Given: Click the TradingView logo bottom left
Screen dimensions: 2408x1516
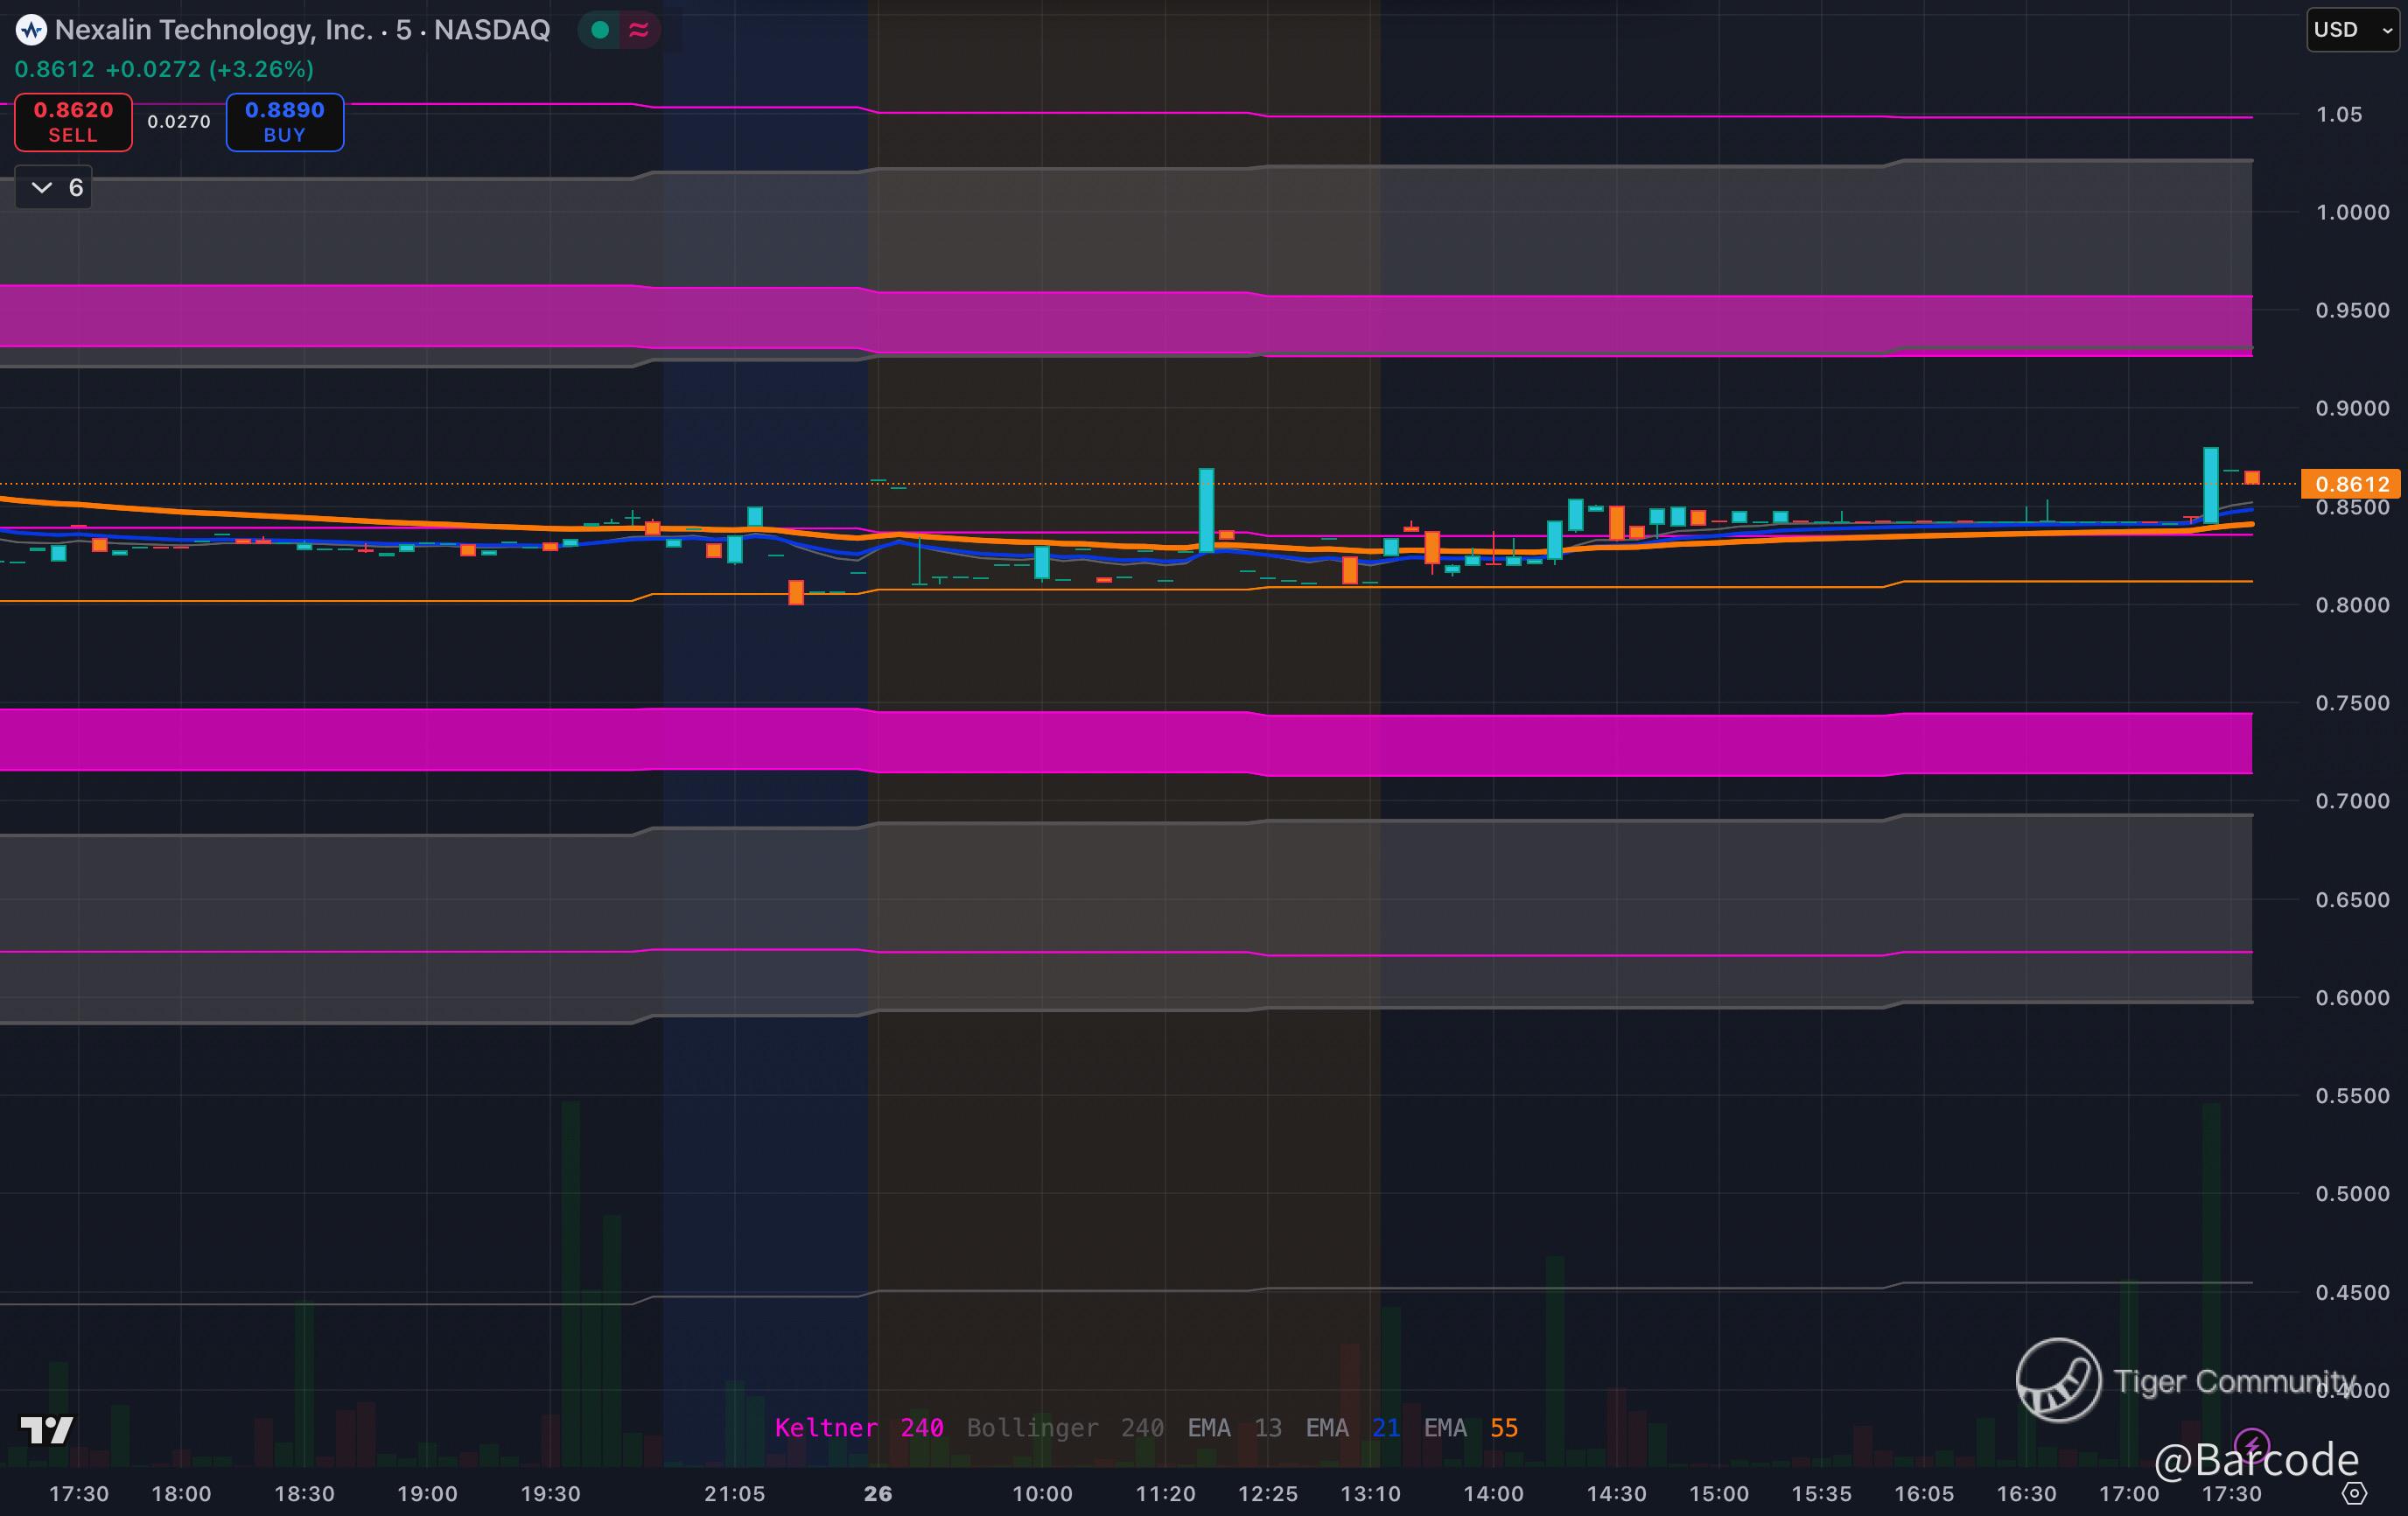Looking at the screenshot, I should [x=47, y=1430].
